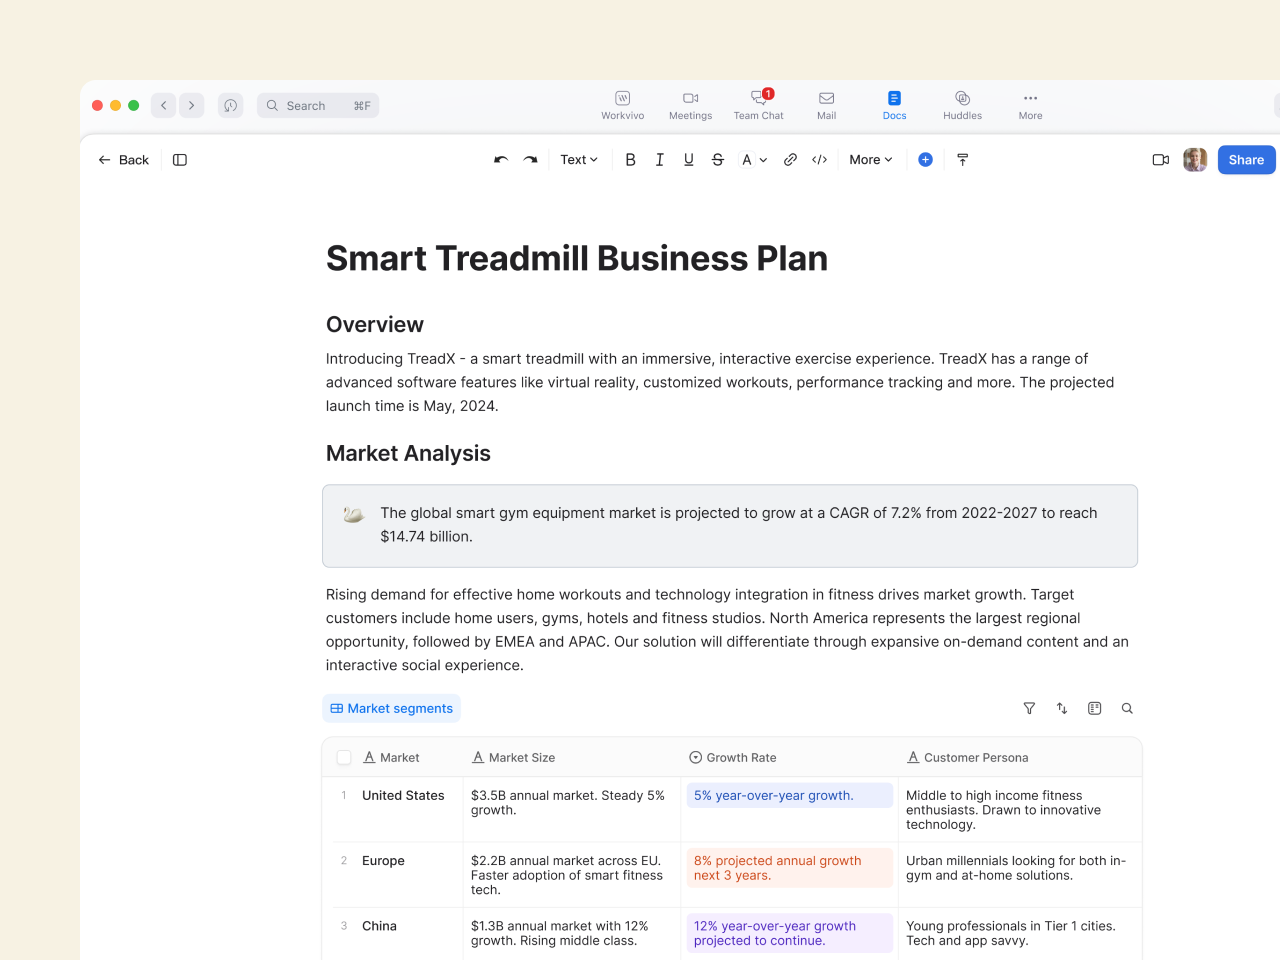The image size is (1280, 960).
Task: Click the redo arrow icon
Action: [531, 160]
